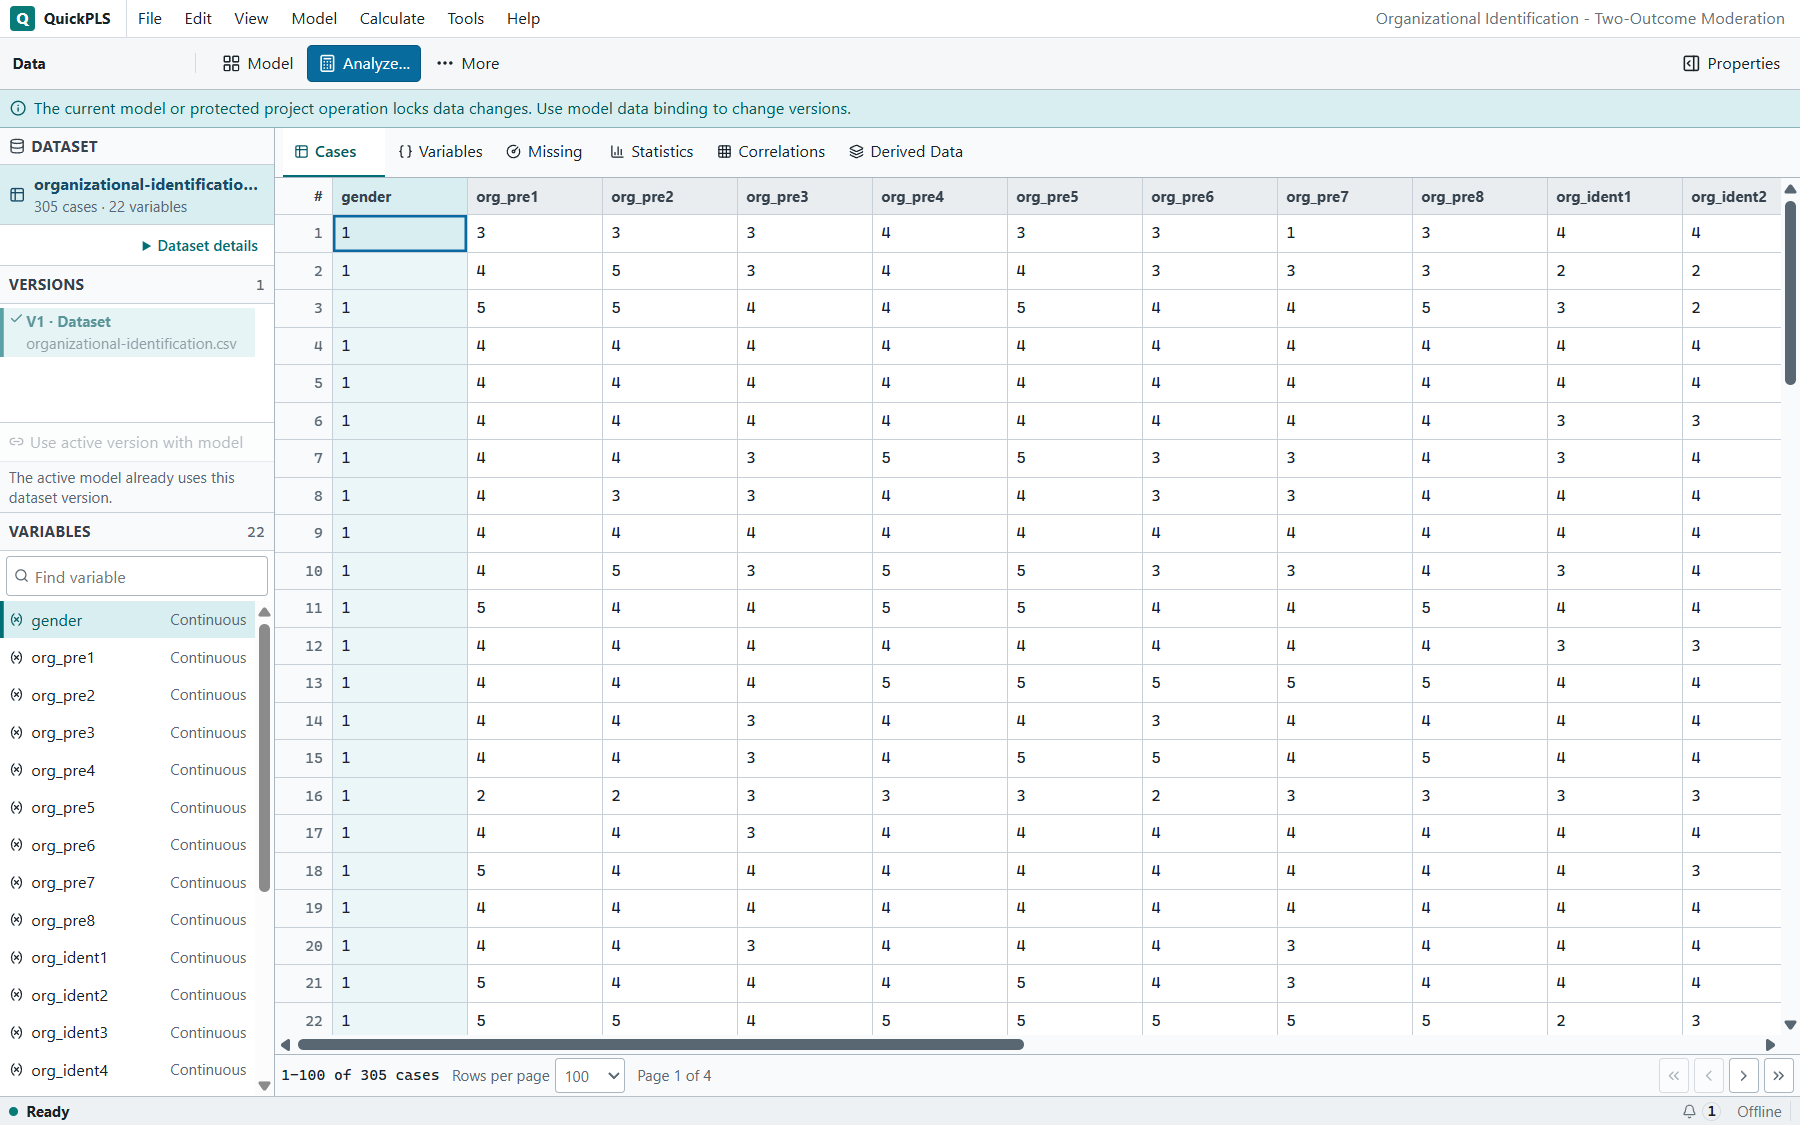Select the gender variable in list
Image resolution: width=1800 pixels, height=1125 pixels.
[x=128, y=620]
